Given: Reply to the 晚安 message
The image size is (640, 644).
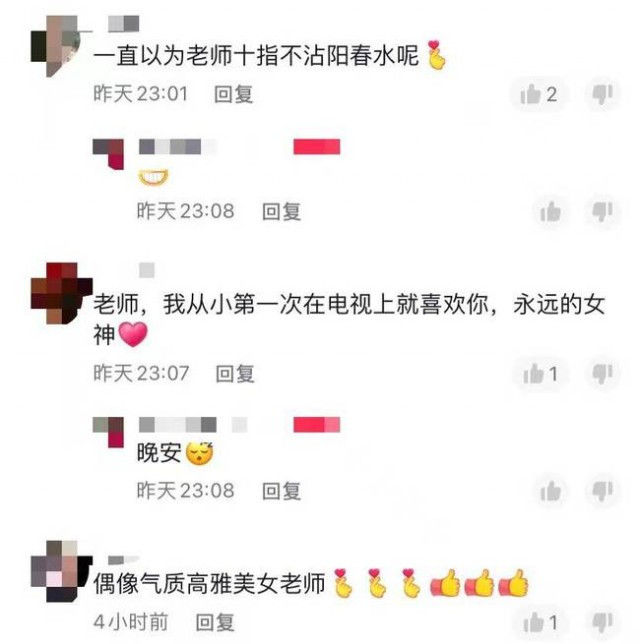Looking at the screenshot, I should coord(281,491).
